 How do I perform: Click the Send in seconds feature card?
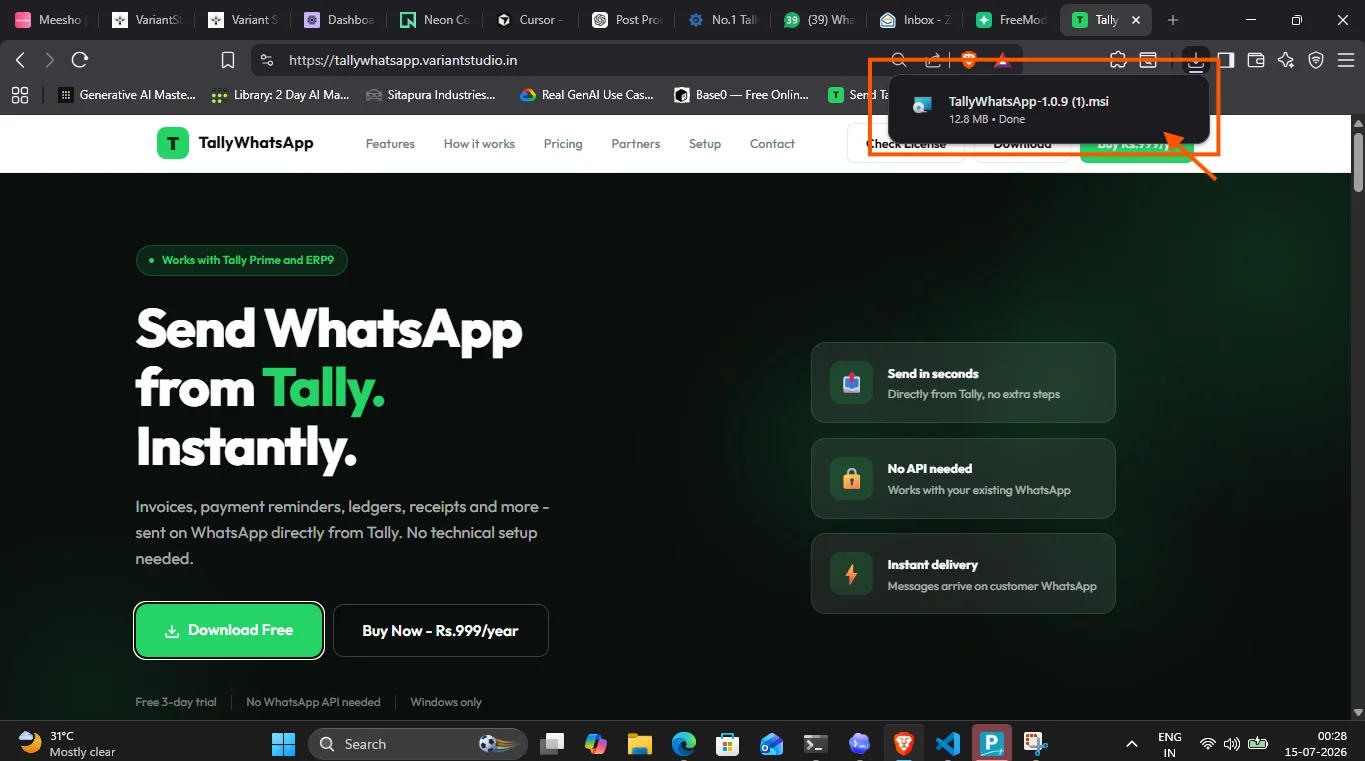pyautogui.click(x=963, y=383)
